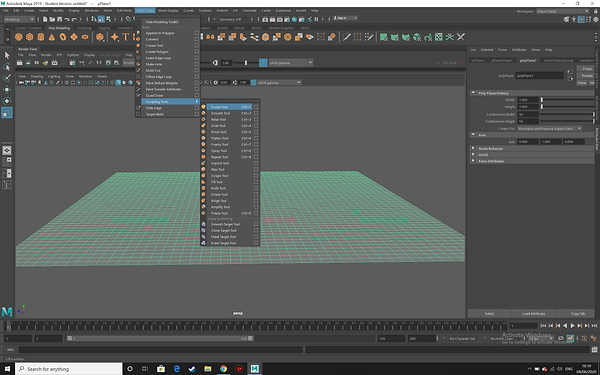This screenshot has height=375, width=600.
Task: Click the Mask Target Tool icon
Action: pos(203,237)
